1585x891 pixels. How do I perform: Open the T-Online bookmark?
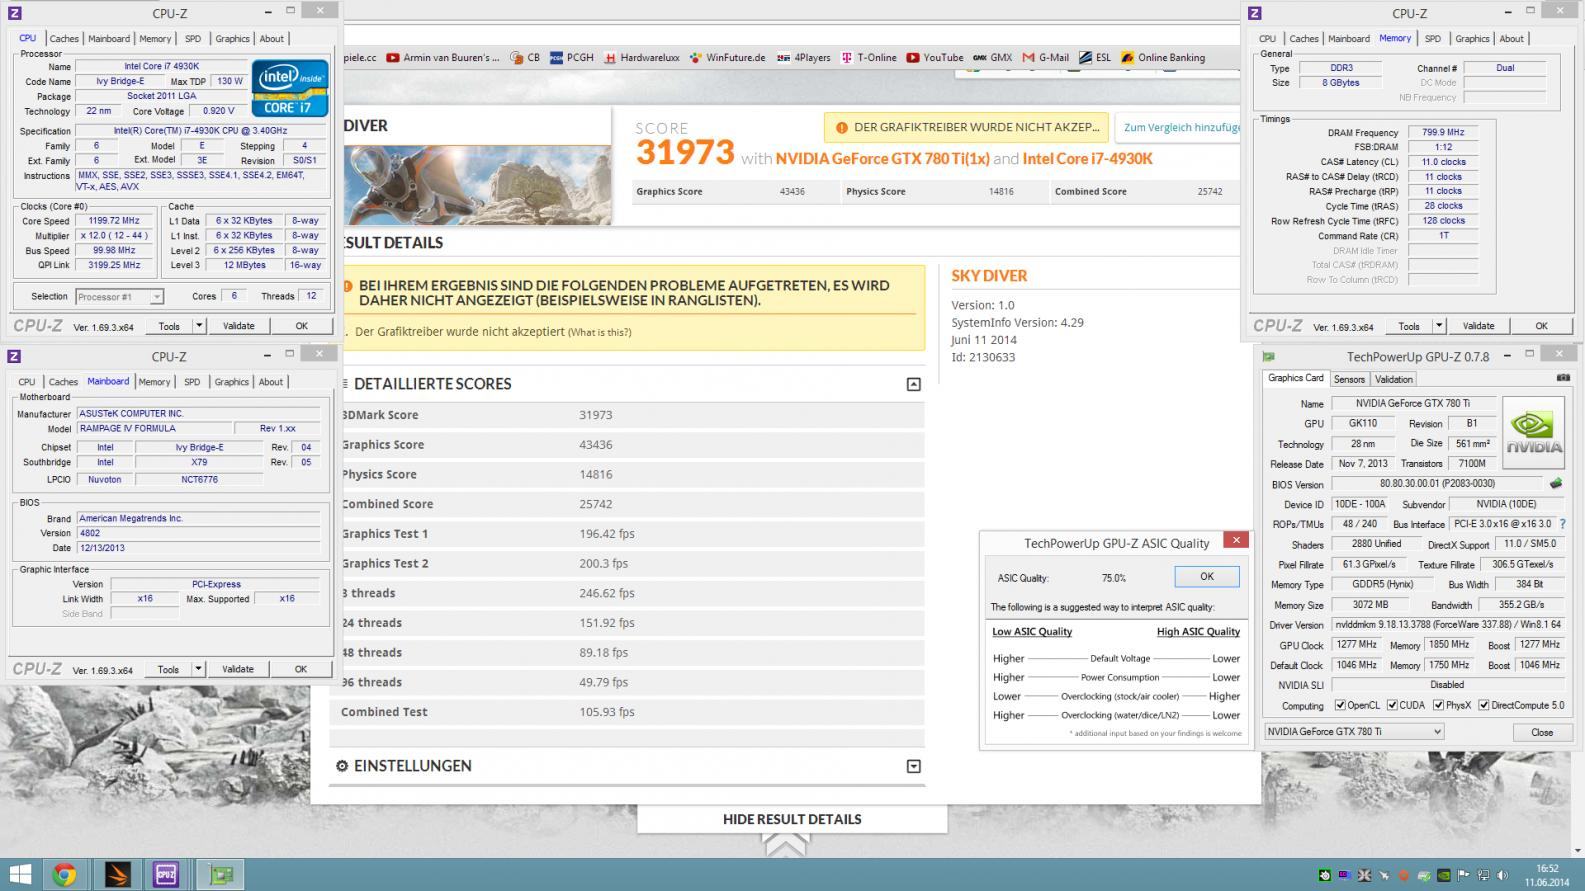pyautogui.click(x=868, y=58)
